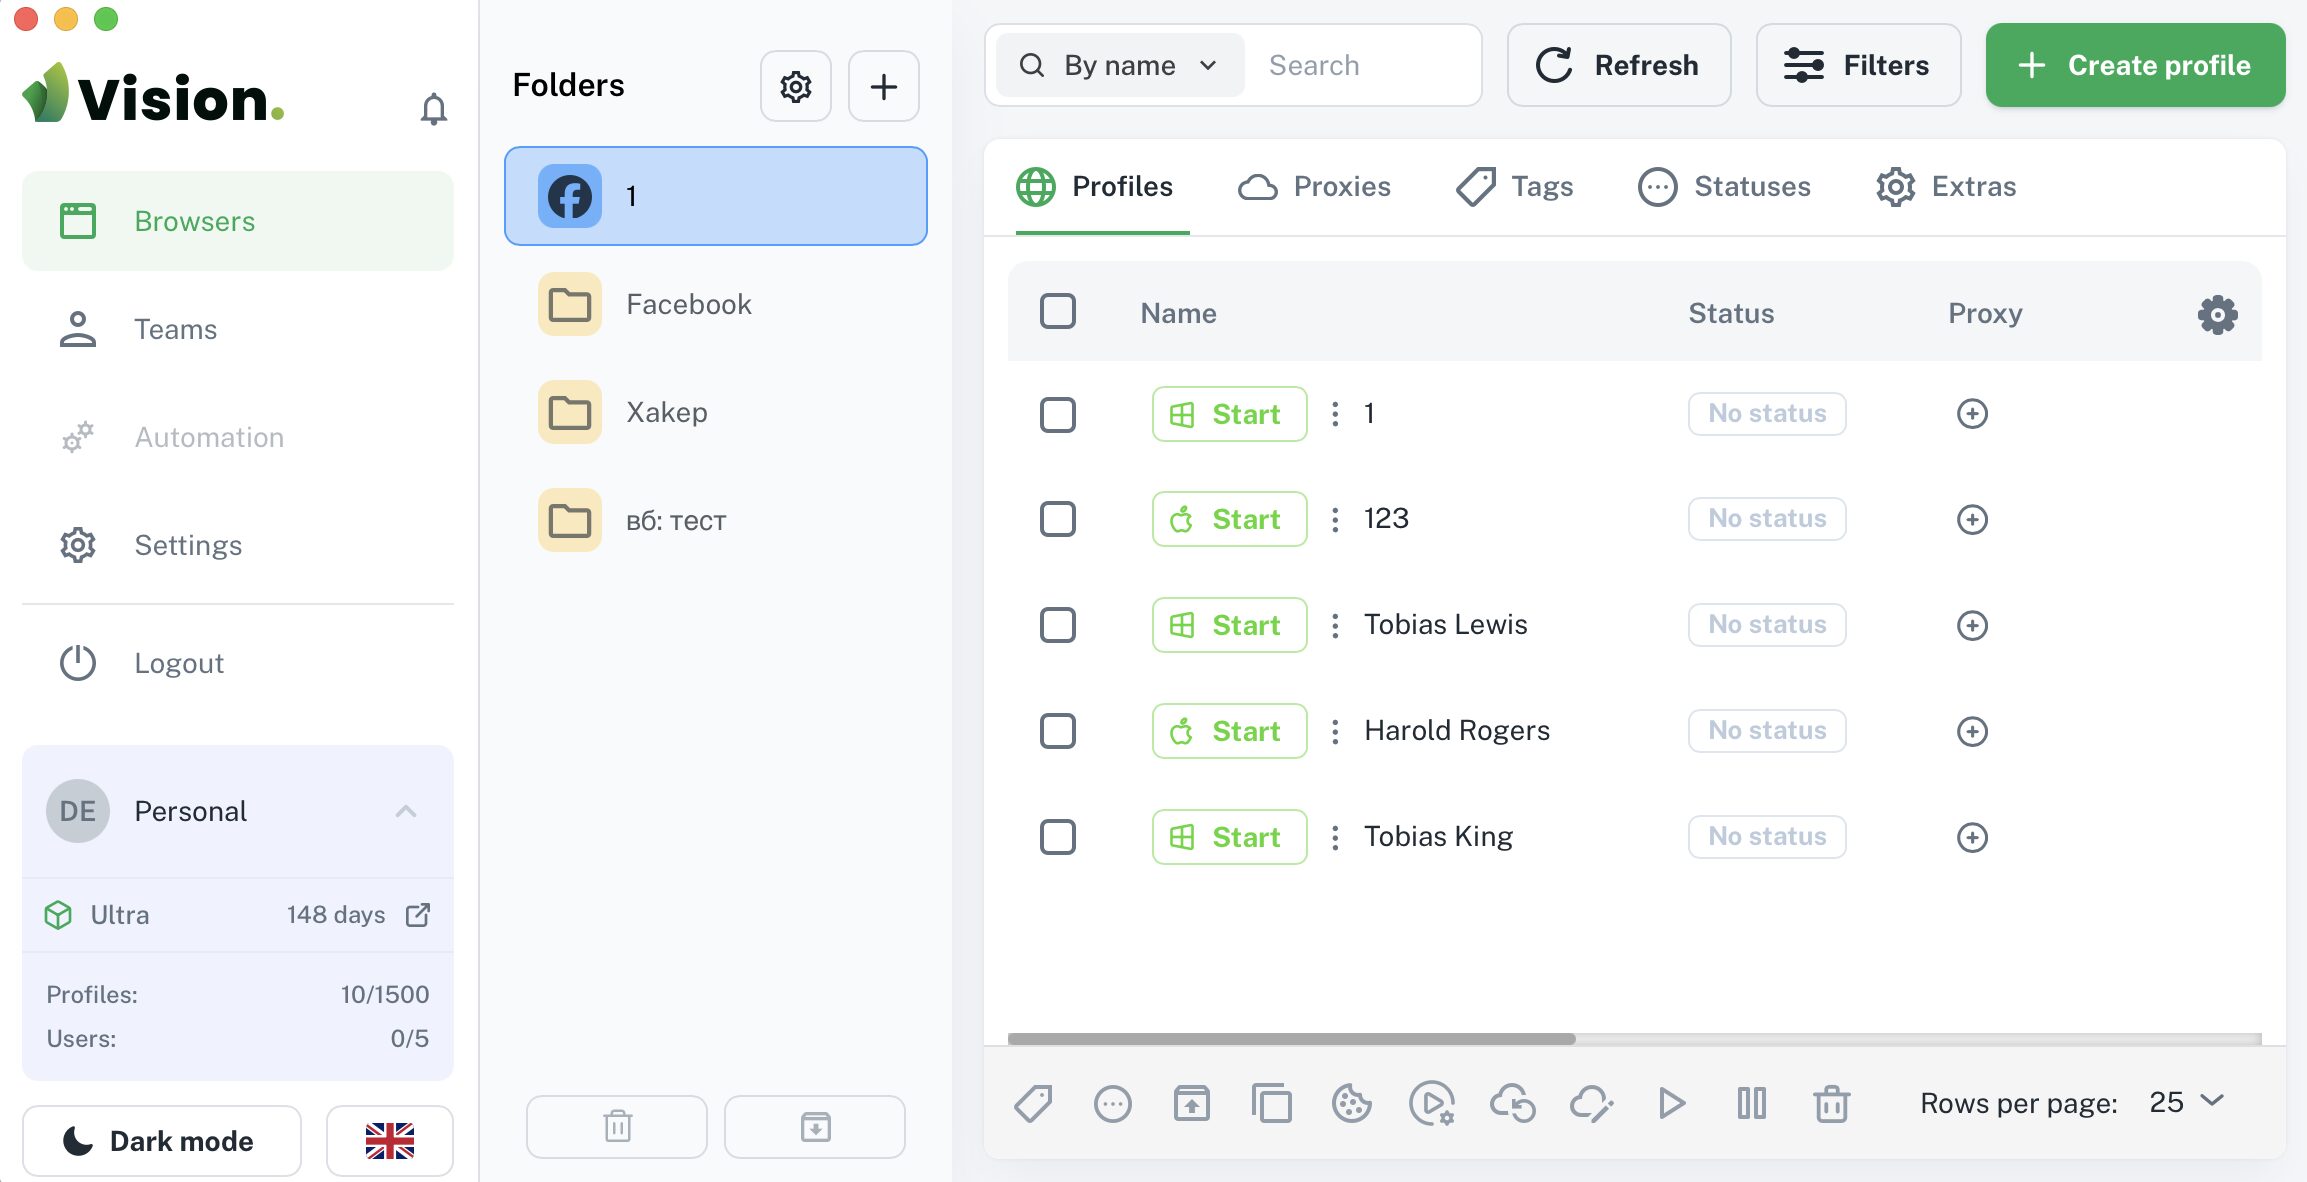Click the tag icon in bottom toolbar
The width and height of the screenshot is (2307, 1182).
(1033, 1104)
